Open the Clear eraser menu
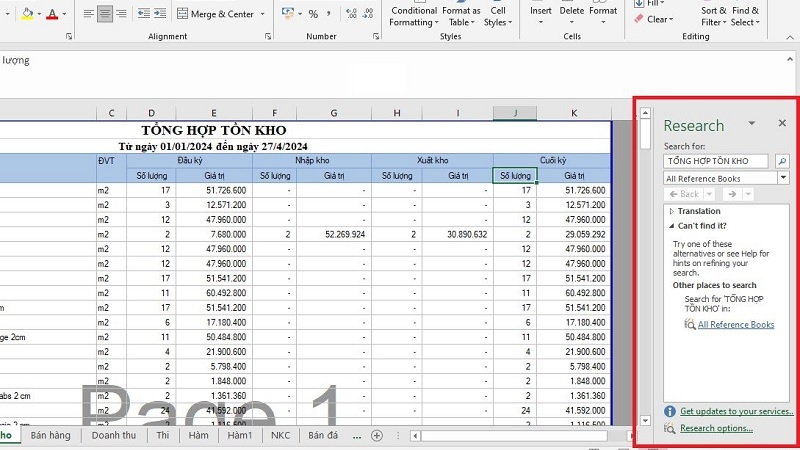The height and width of the screenshot is (450, 800). coord(654,19)
